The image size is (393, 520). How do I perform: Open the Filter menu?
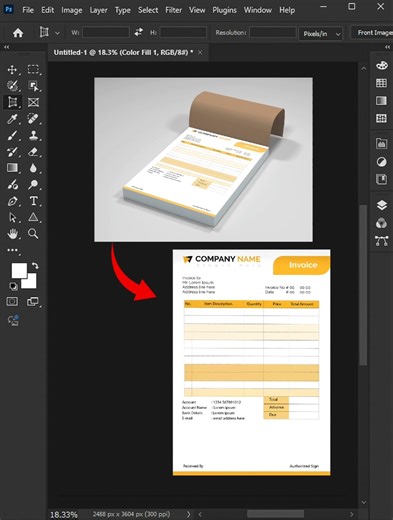tap(174, 10)
